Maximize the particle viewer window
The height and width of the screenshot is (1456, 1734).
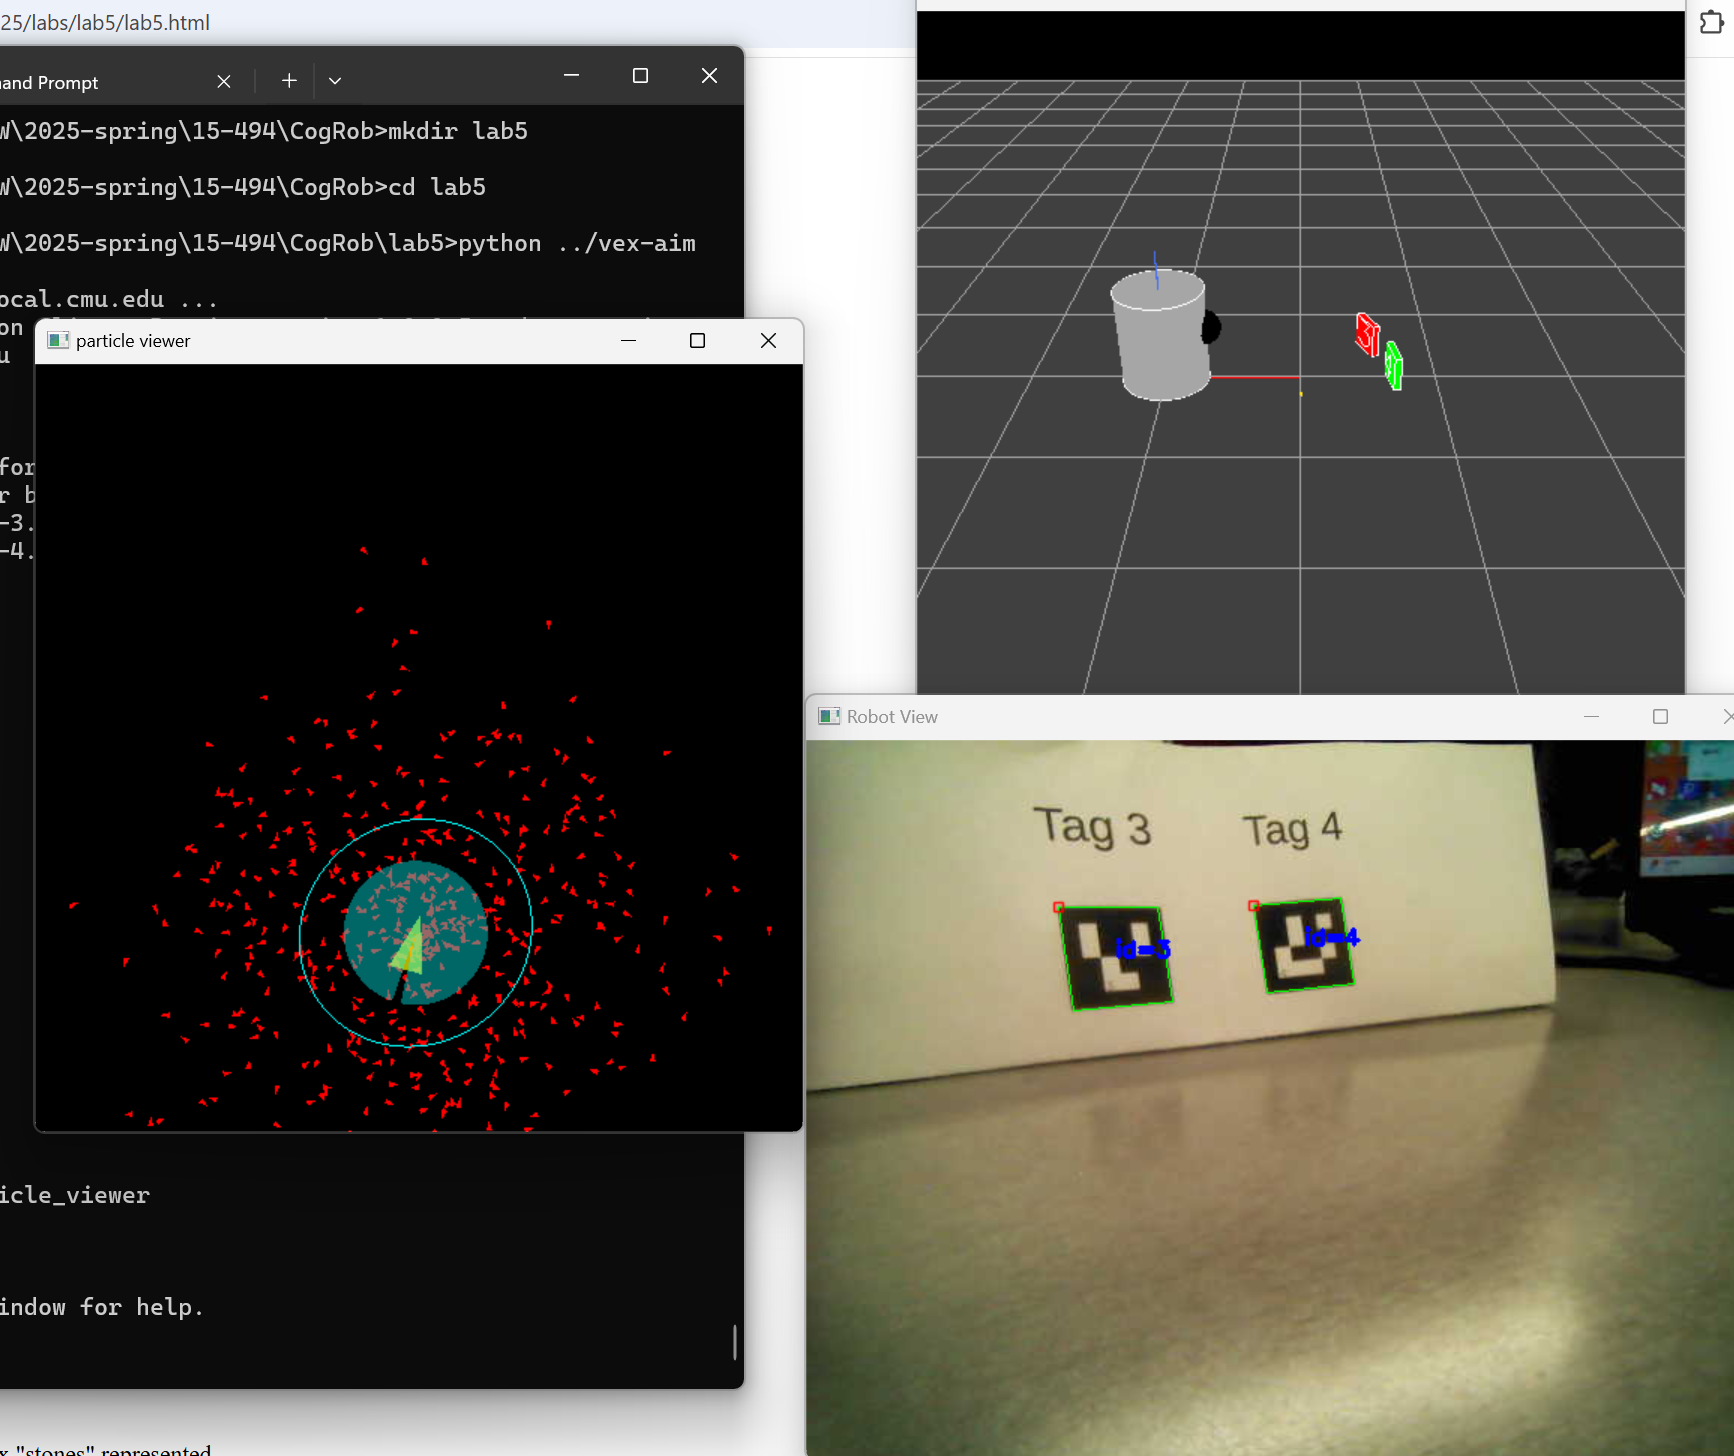697,341
